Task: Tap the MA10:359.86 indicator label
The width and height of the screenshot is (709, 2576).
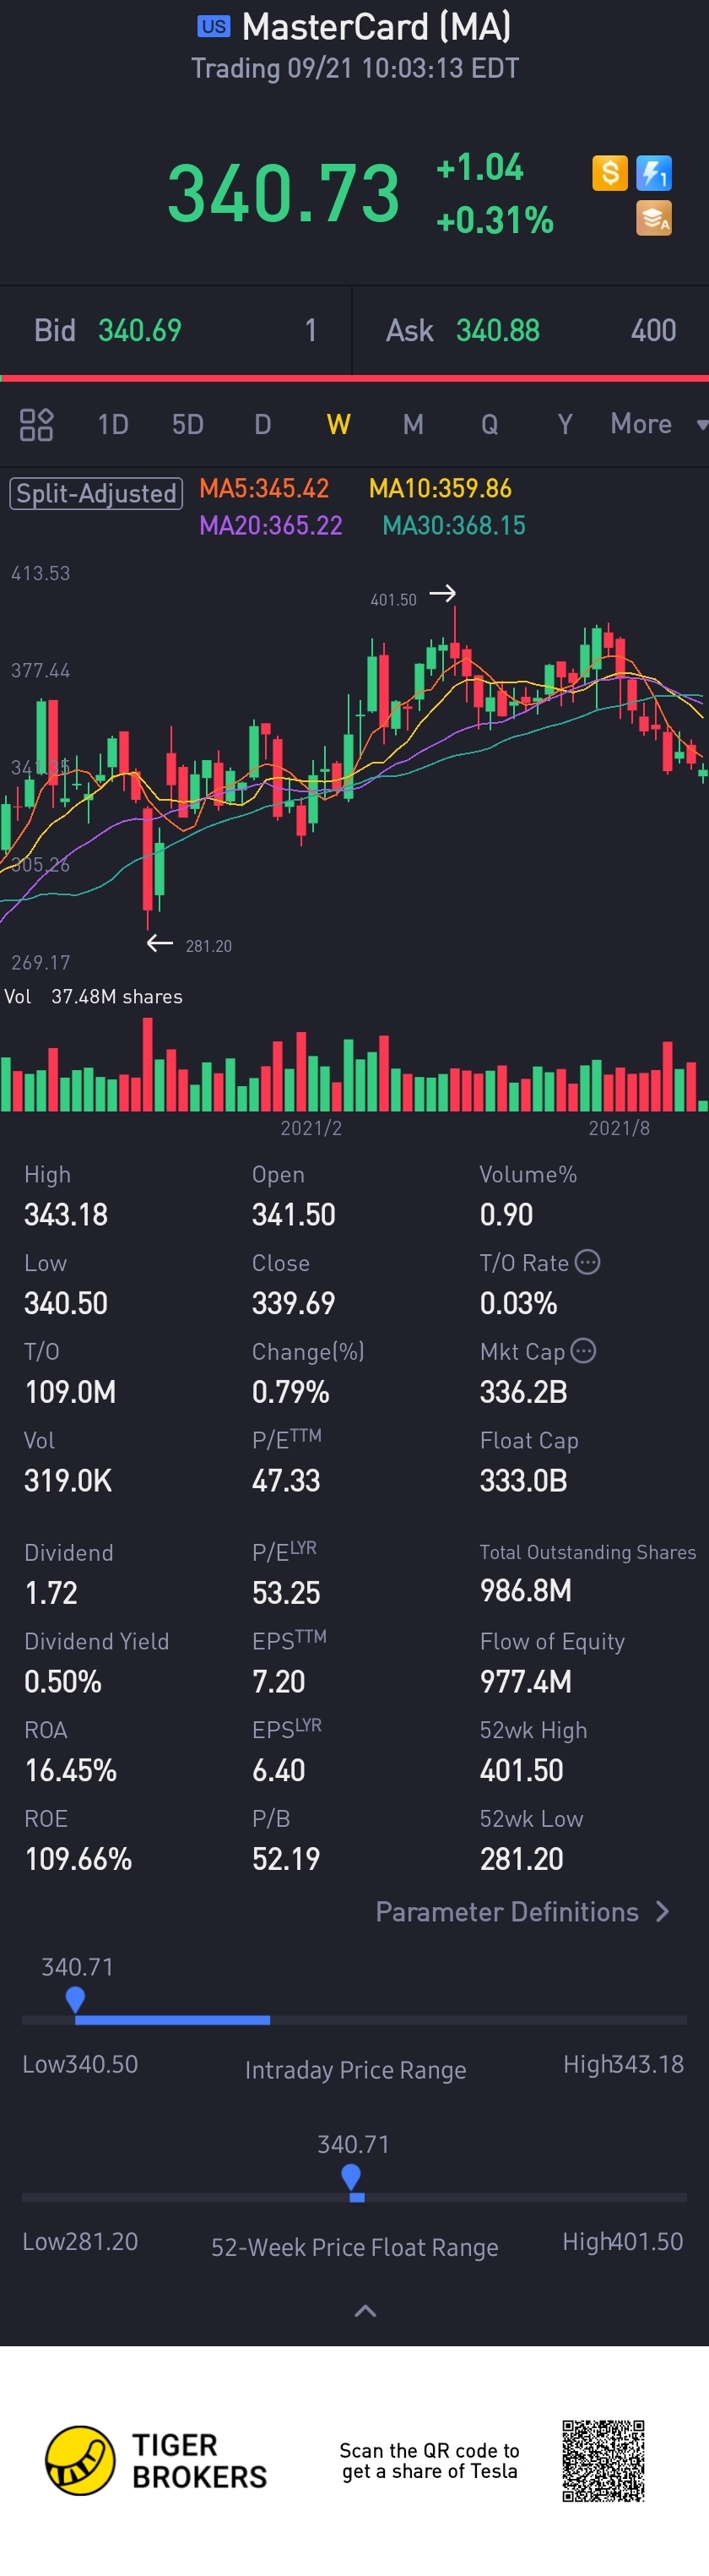Action: pos(440,488)
